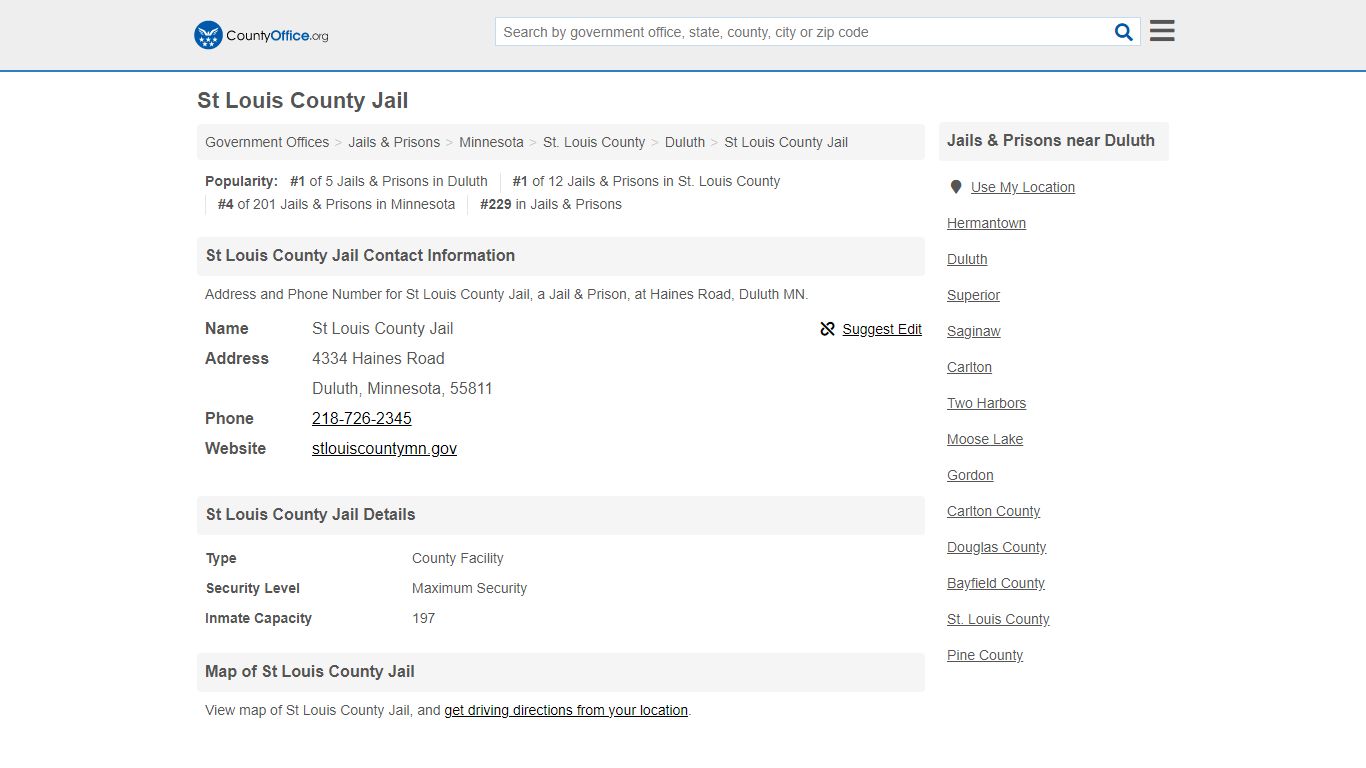
Task: Open the Duluth breadcrumb link
Action: point(685,142)
